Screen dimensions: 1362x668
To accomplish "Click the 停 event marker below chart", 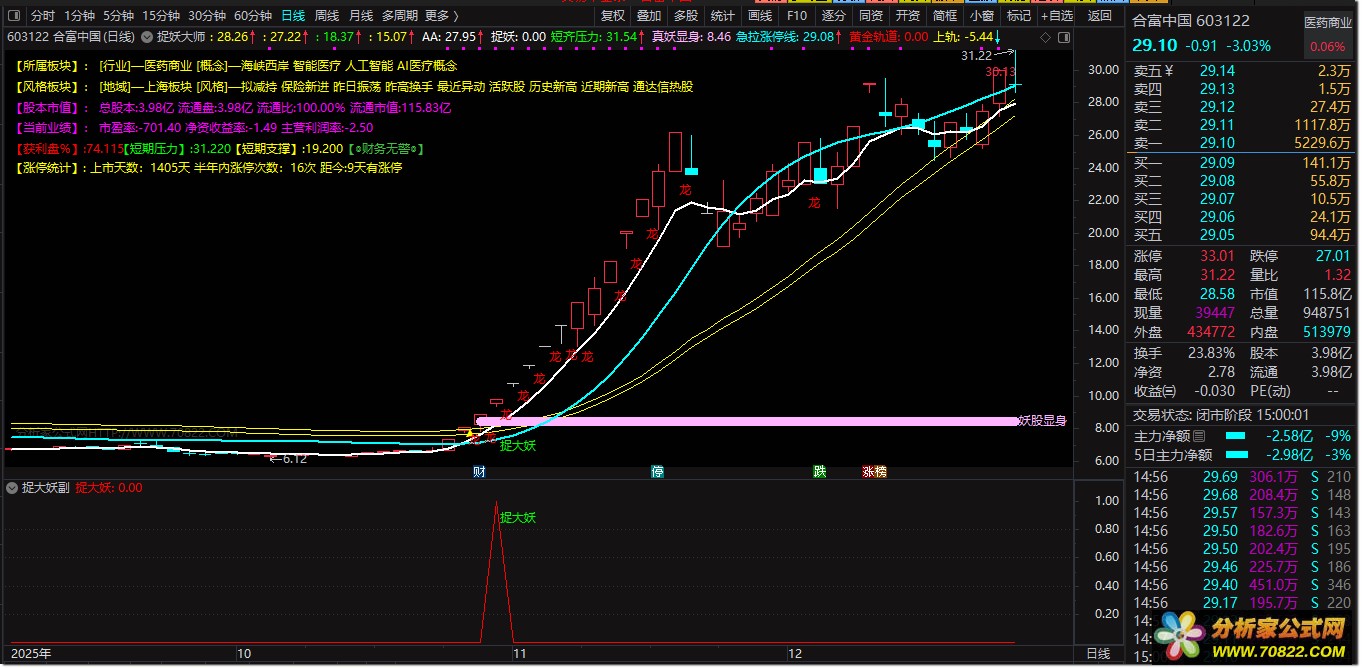I will 657,471.
